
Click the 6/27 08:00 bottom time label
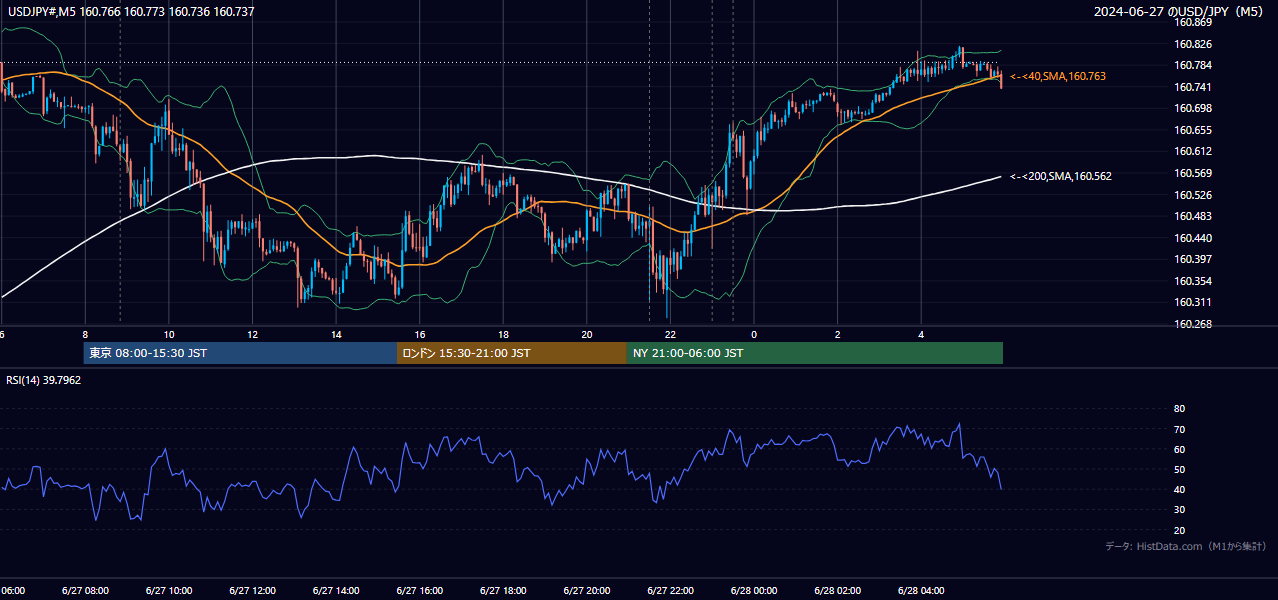85,591
